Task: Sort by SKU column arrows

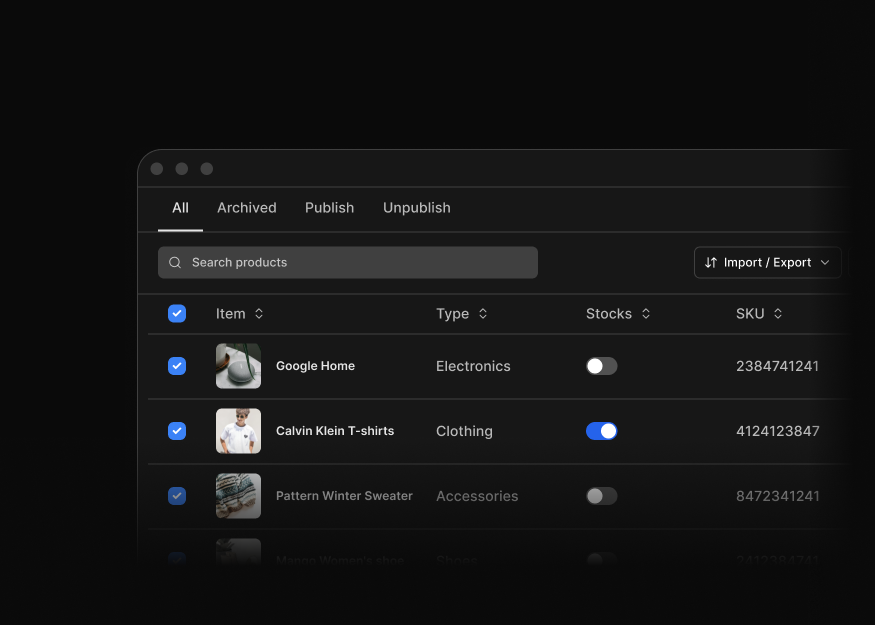Action: (778, 314)
